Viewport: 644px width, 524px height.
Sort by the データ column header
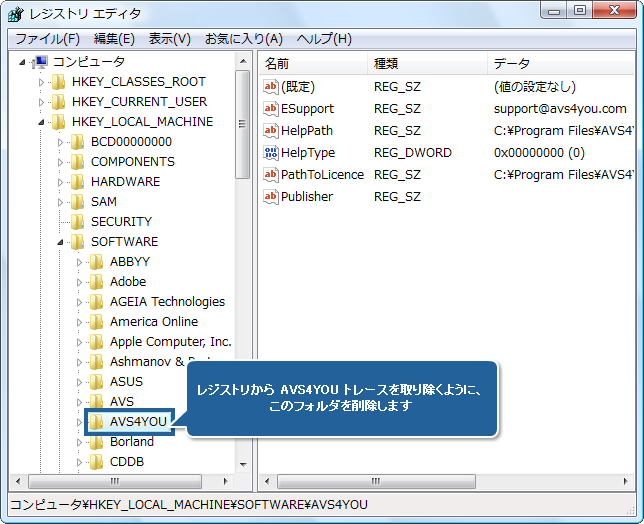point(561,64)
